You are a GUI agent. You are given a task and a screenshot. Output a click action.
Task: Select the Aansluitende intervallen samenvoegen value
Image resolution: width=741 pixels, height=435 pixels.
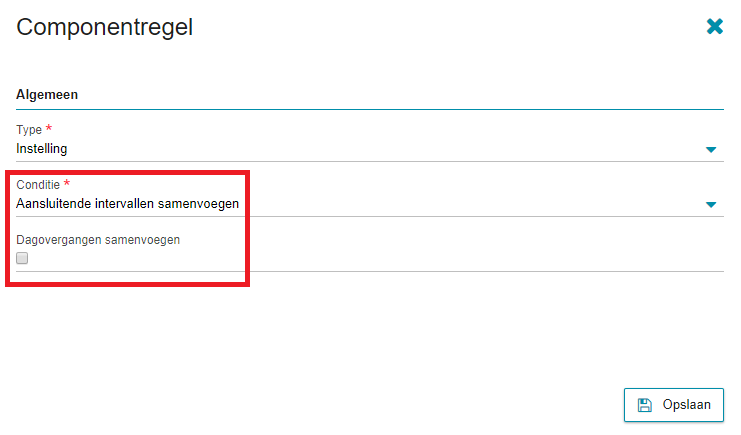(128, 204)
